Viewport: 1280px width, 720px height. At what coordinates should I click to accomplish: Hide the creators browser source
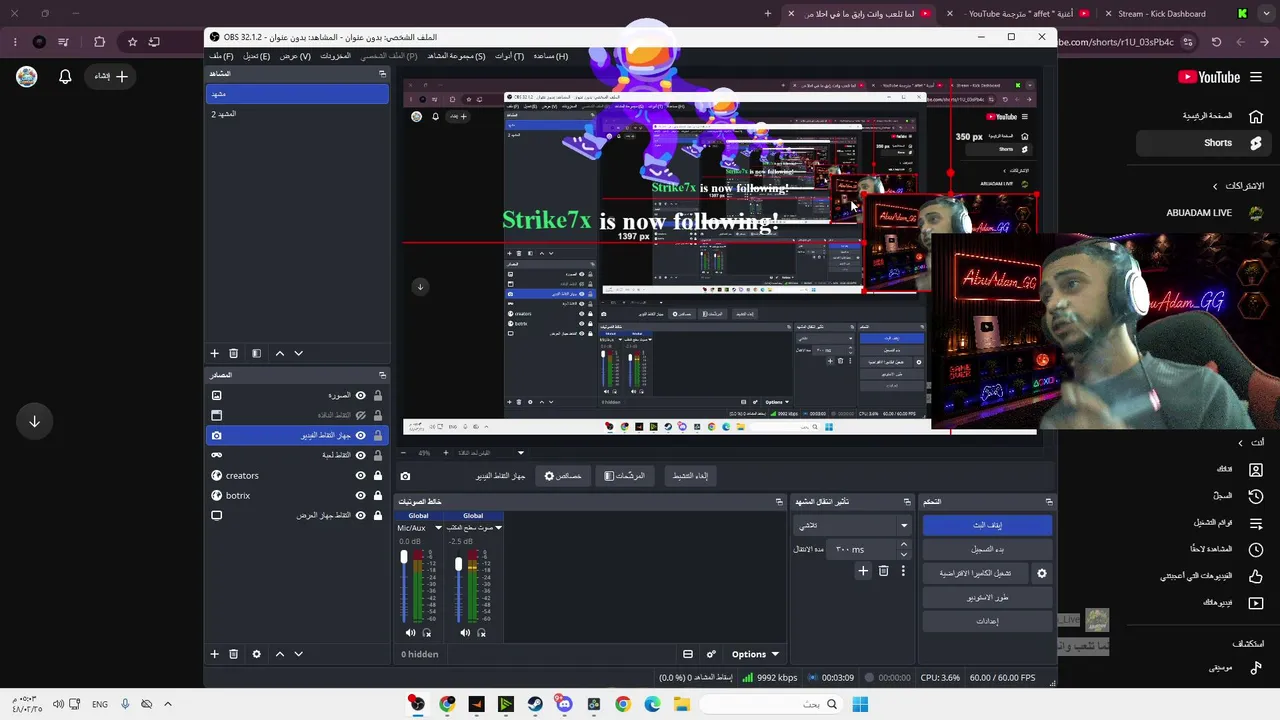tap(361, 475)
